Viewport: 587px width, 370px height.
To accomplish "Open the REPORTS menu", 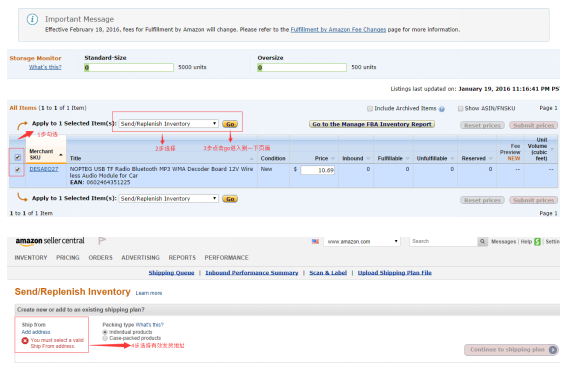I will point(182,258).
